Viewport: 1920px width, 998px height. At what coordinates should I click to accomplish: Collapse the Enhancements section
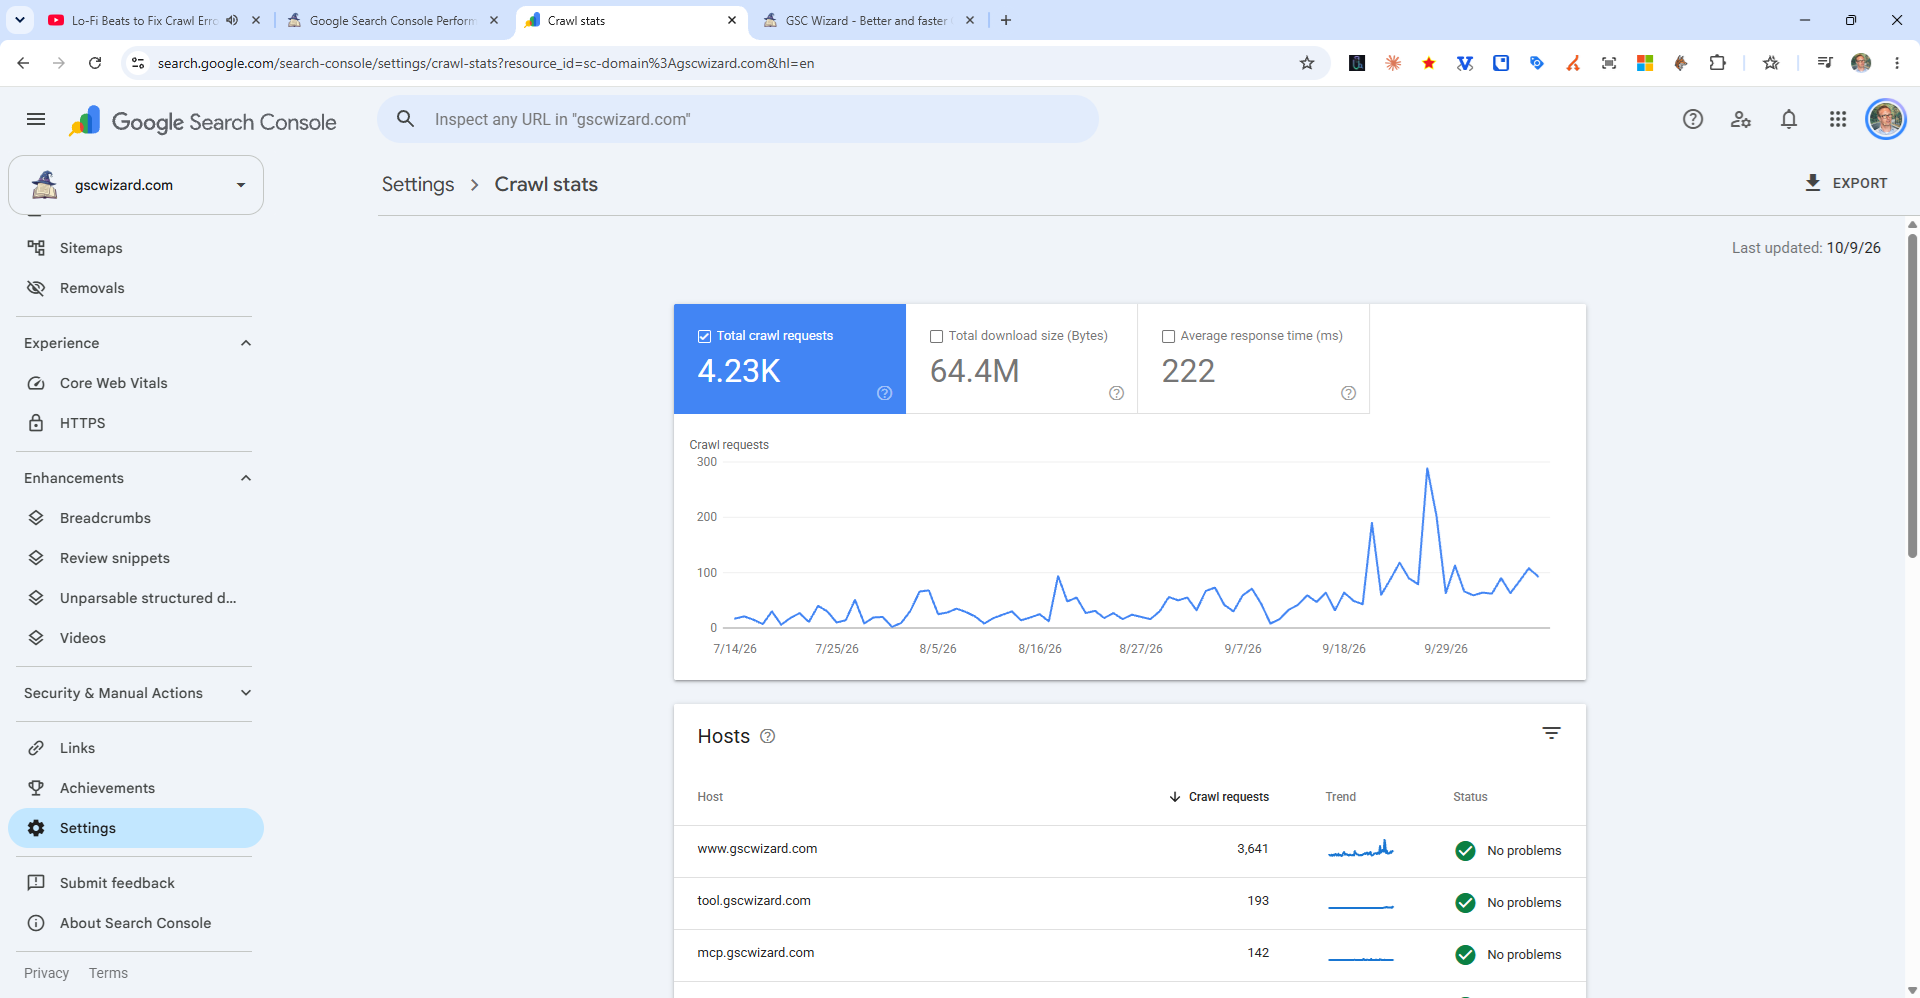(246, 478)
